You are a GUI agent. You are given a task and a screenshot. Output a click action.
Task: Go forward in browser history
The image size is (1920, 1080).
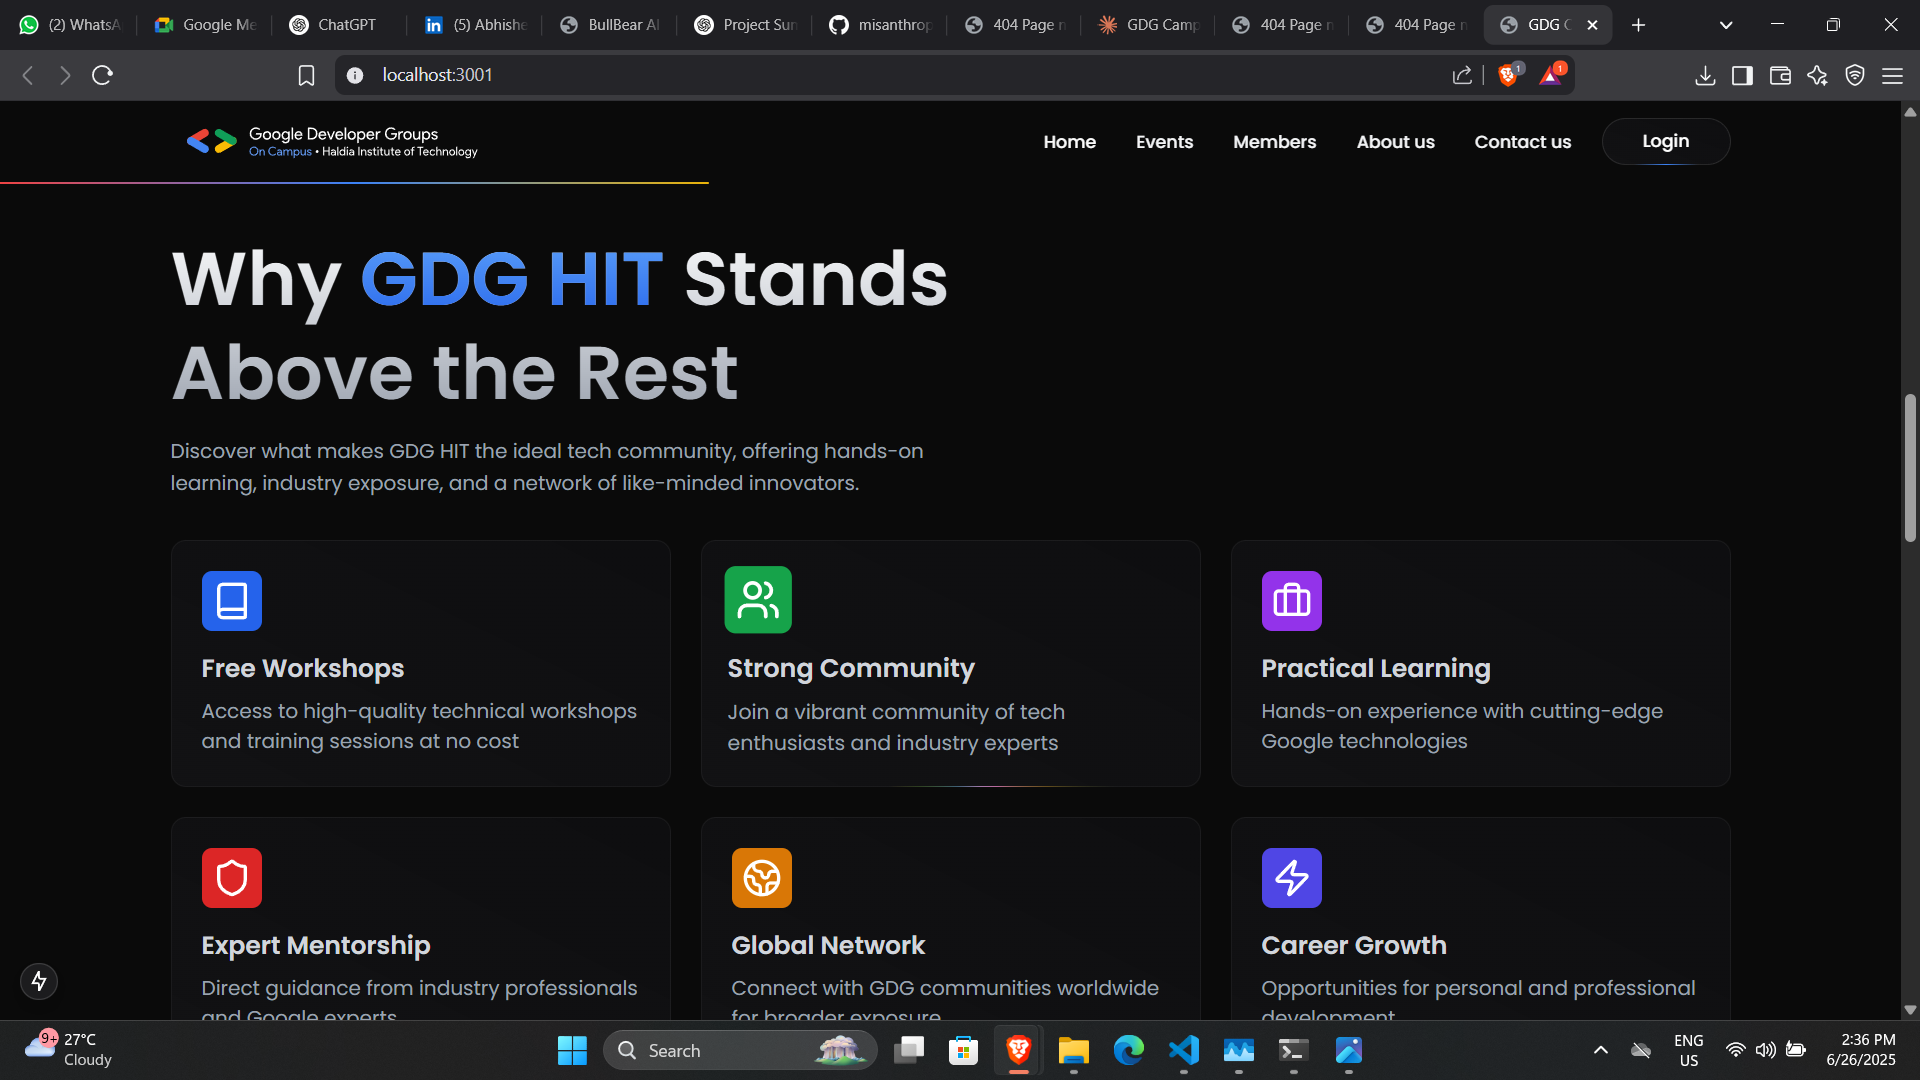tap(65, 75)
